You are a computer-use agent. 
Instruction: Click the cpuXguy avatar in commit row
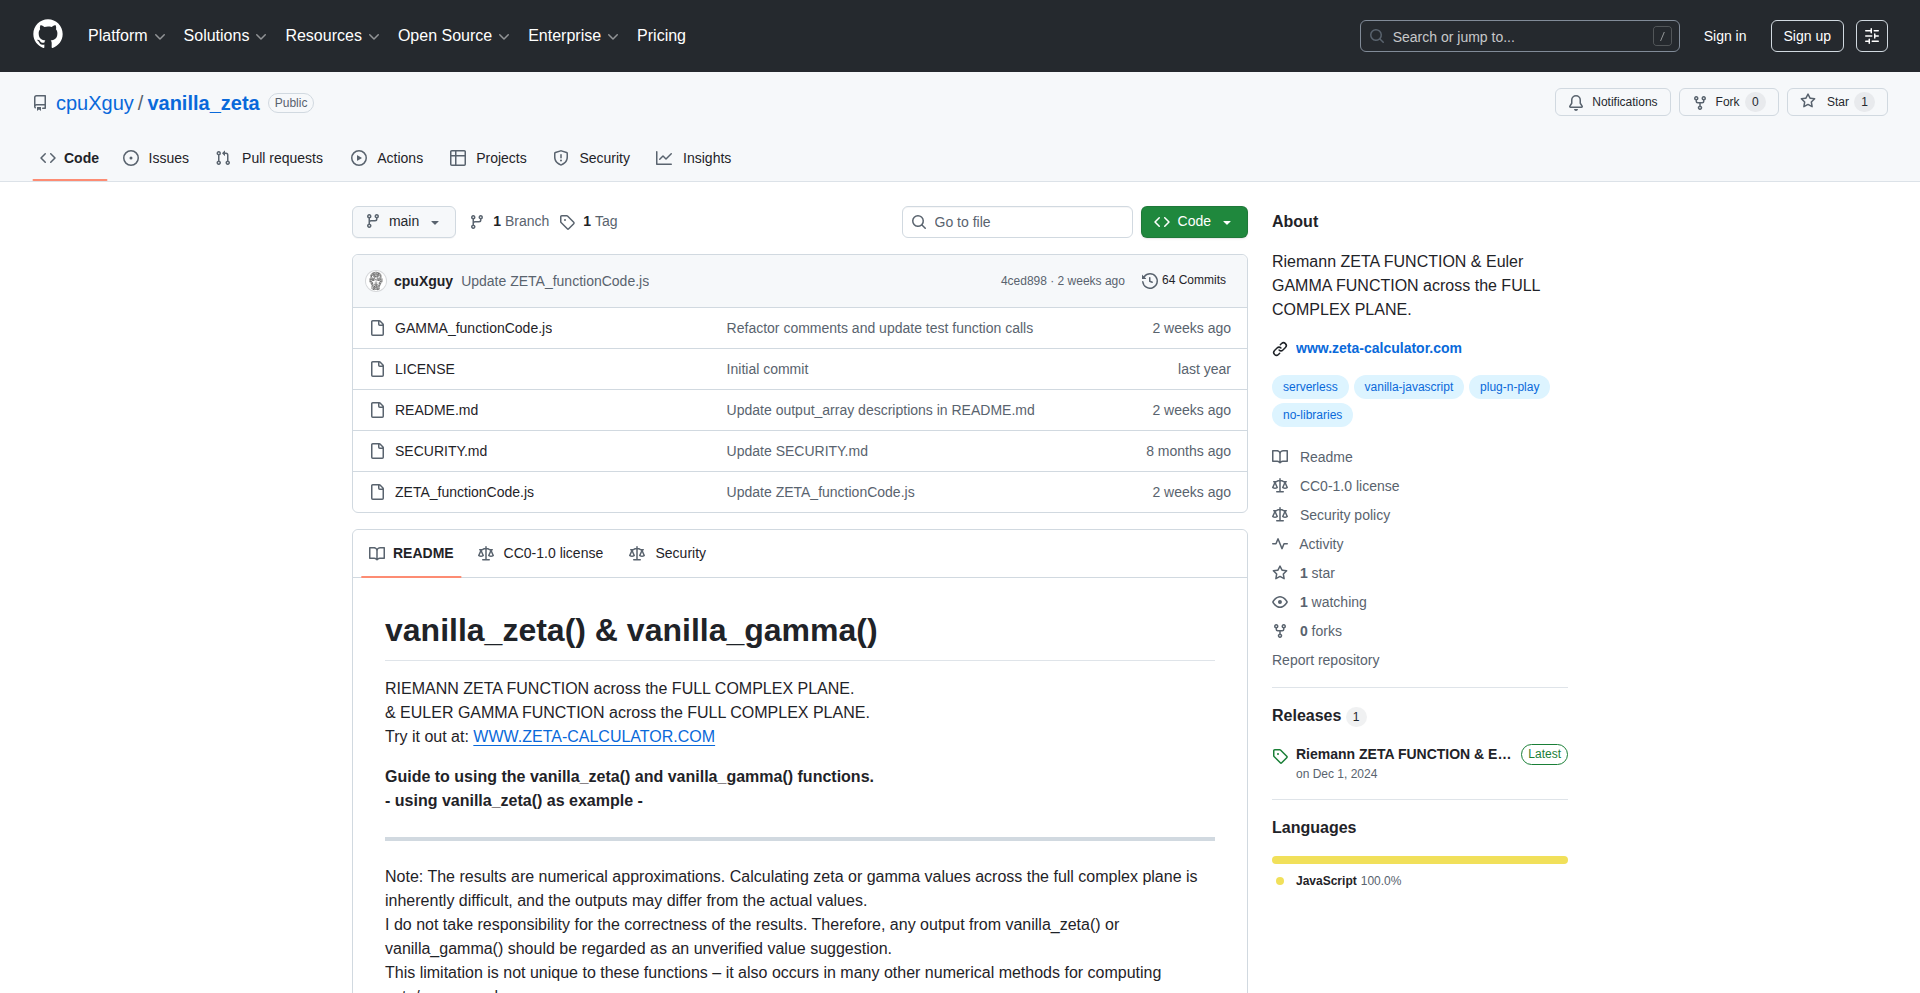click(x=376, y=281)
